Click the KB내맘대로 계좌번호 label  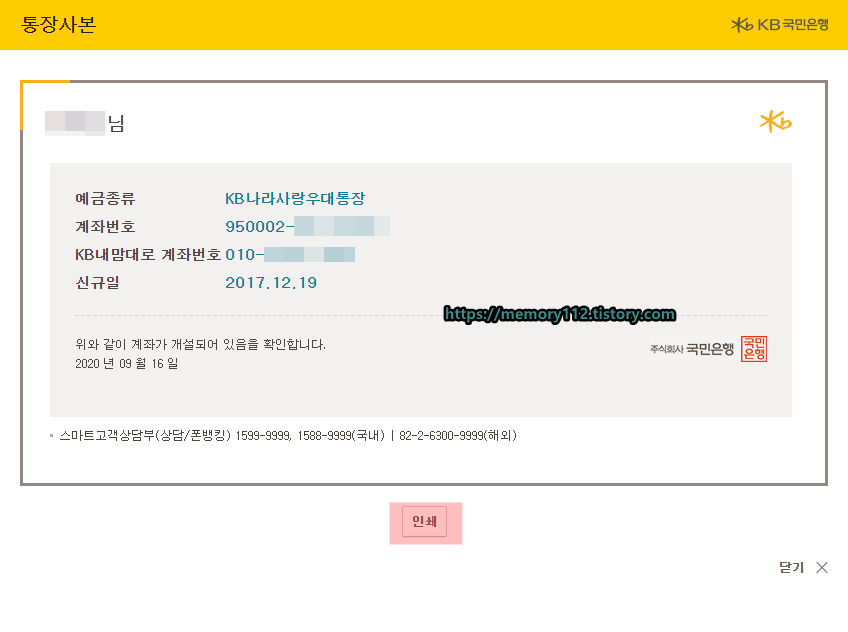(x=148, y=254)
